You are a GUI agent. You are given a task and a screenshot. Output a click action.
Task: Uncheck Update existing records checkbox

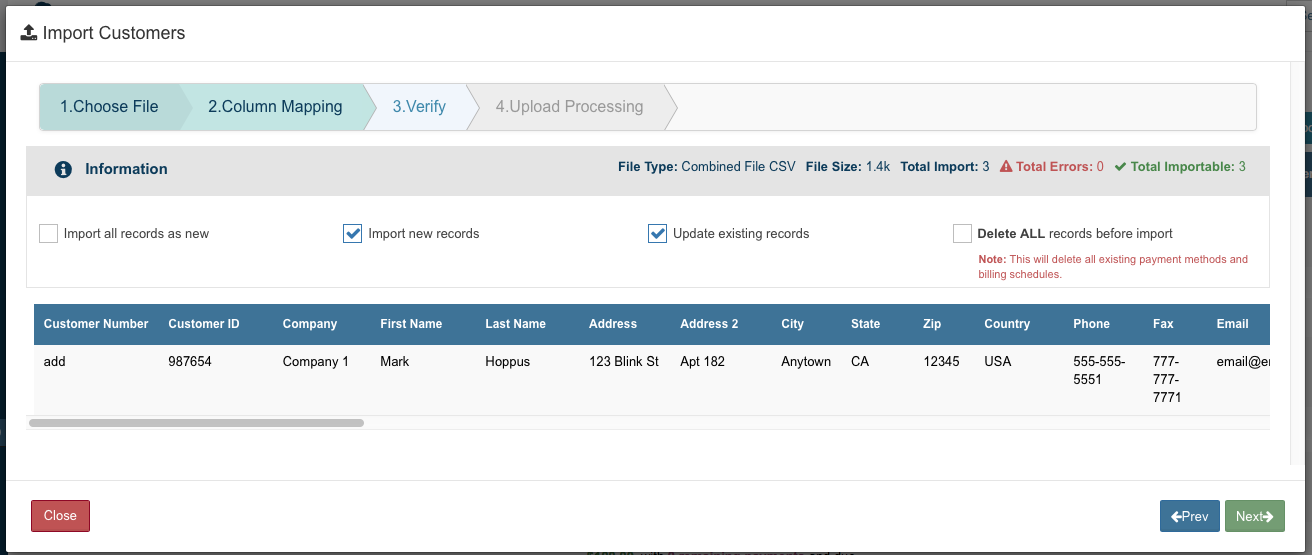pyautogui.click(x=657, y=234)
